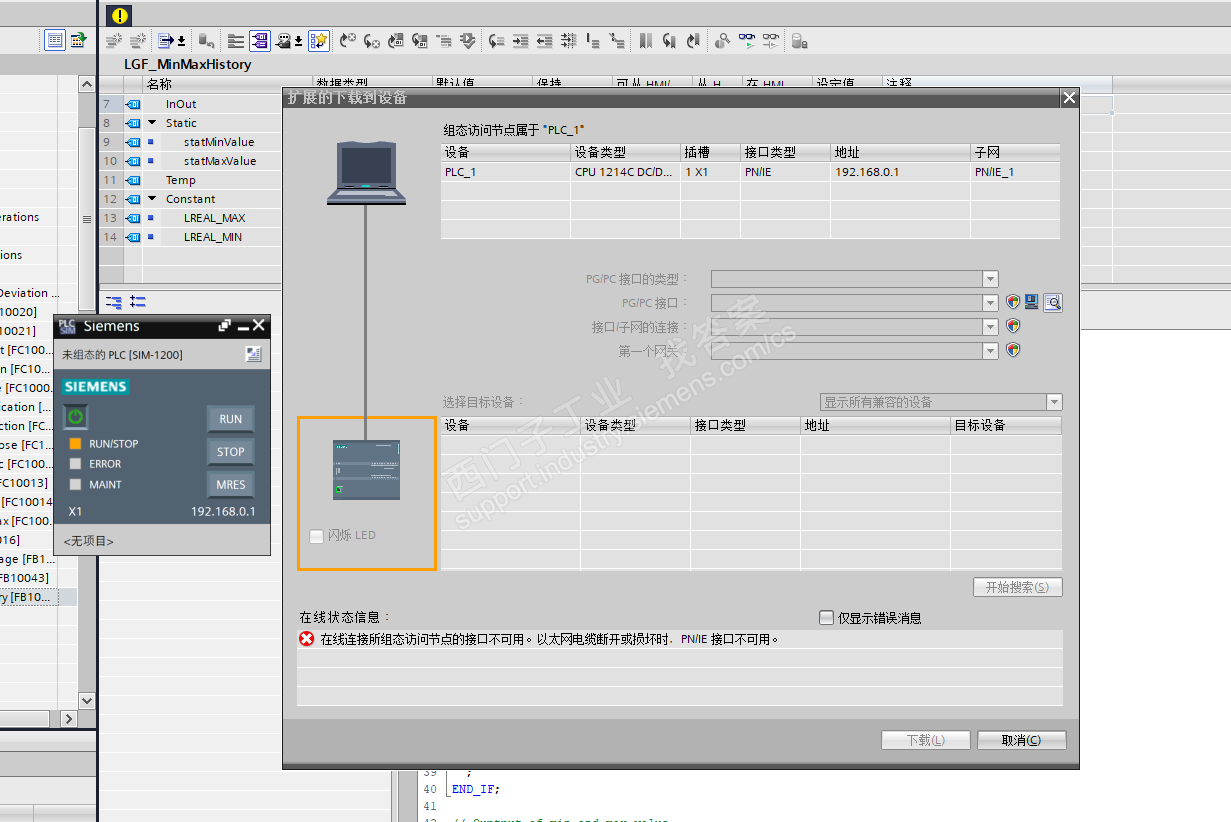Viewport: 1231px width, 822px height.
Task: Open the PG/PC 接口的类型 dropdown
Action: [x=990, y=279]
